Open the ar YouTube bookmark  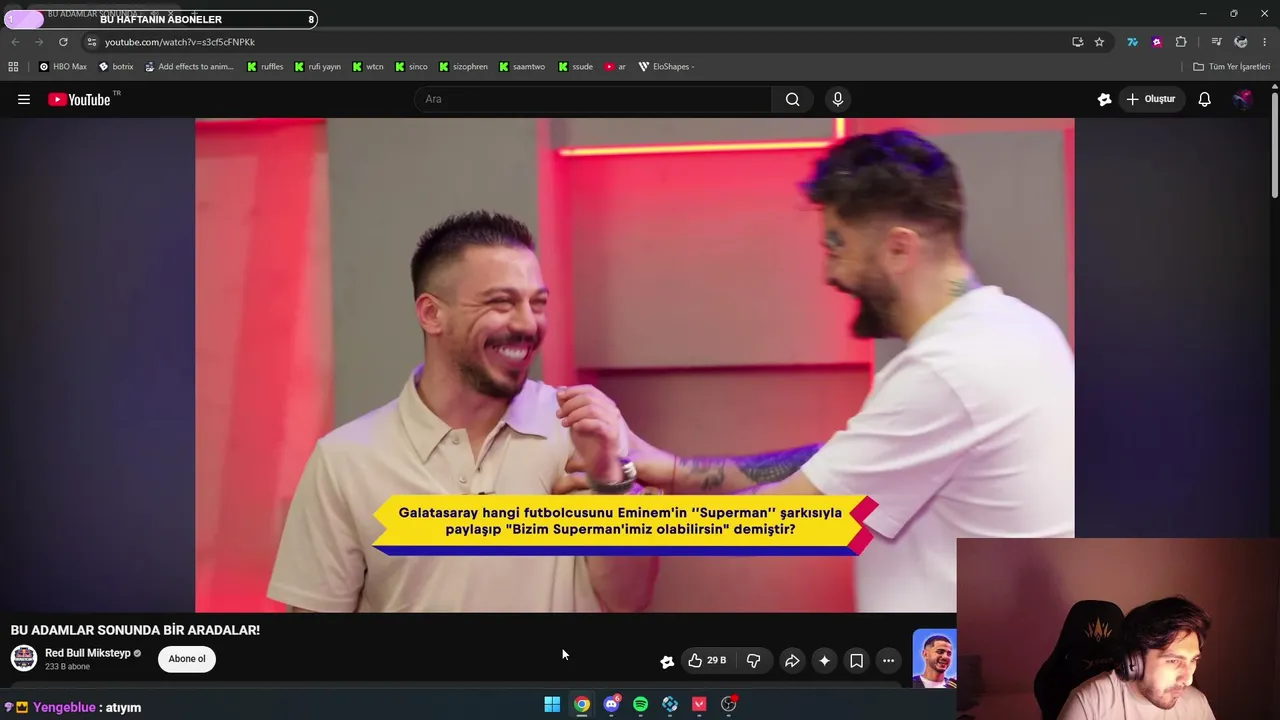tap(615, 67)
